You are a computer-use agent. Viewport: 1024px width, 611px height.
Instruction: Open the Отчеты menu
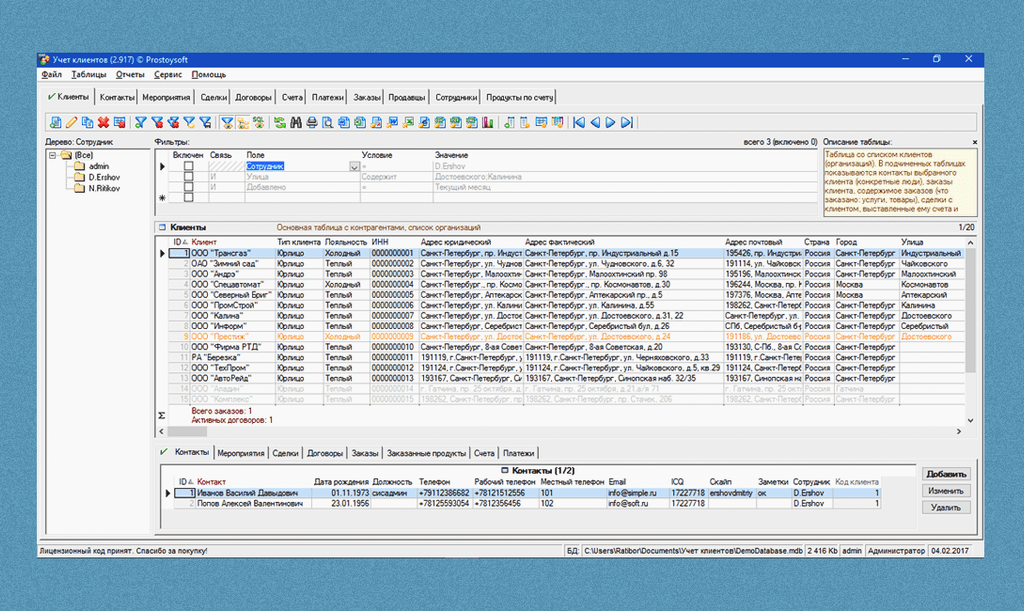[130, 74]
